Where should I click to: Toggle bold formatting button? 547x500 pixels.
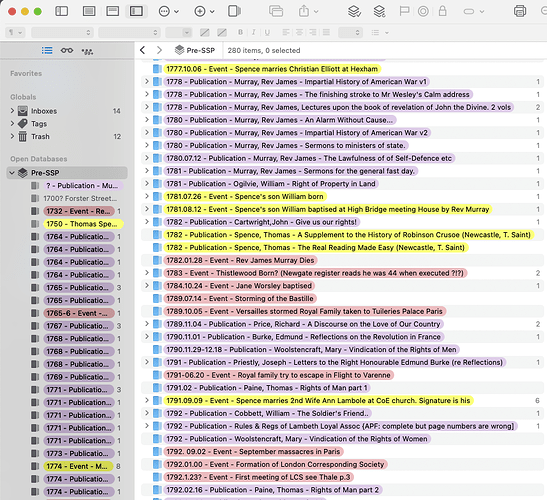click(x=240, y=32)
